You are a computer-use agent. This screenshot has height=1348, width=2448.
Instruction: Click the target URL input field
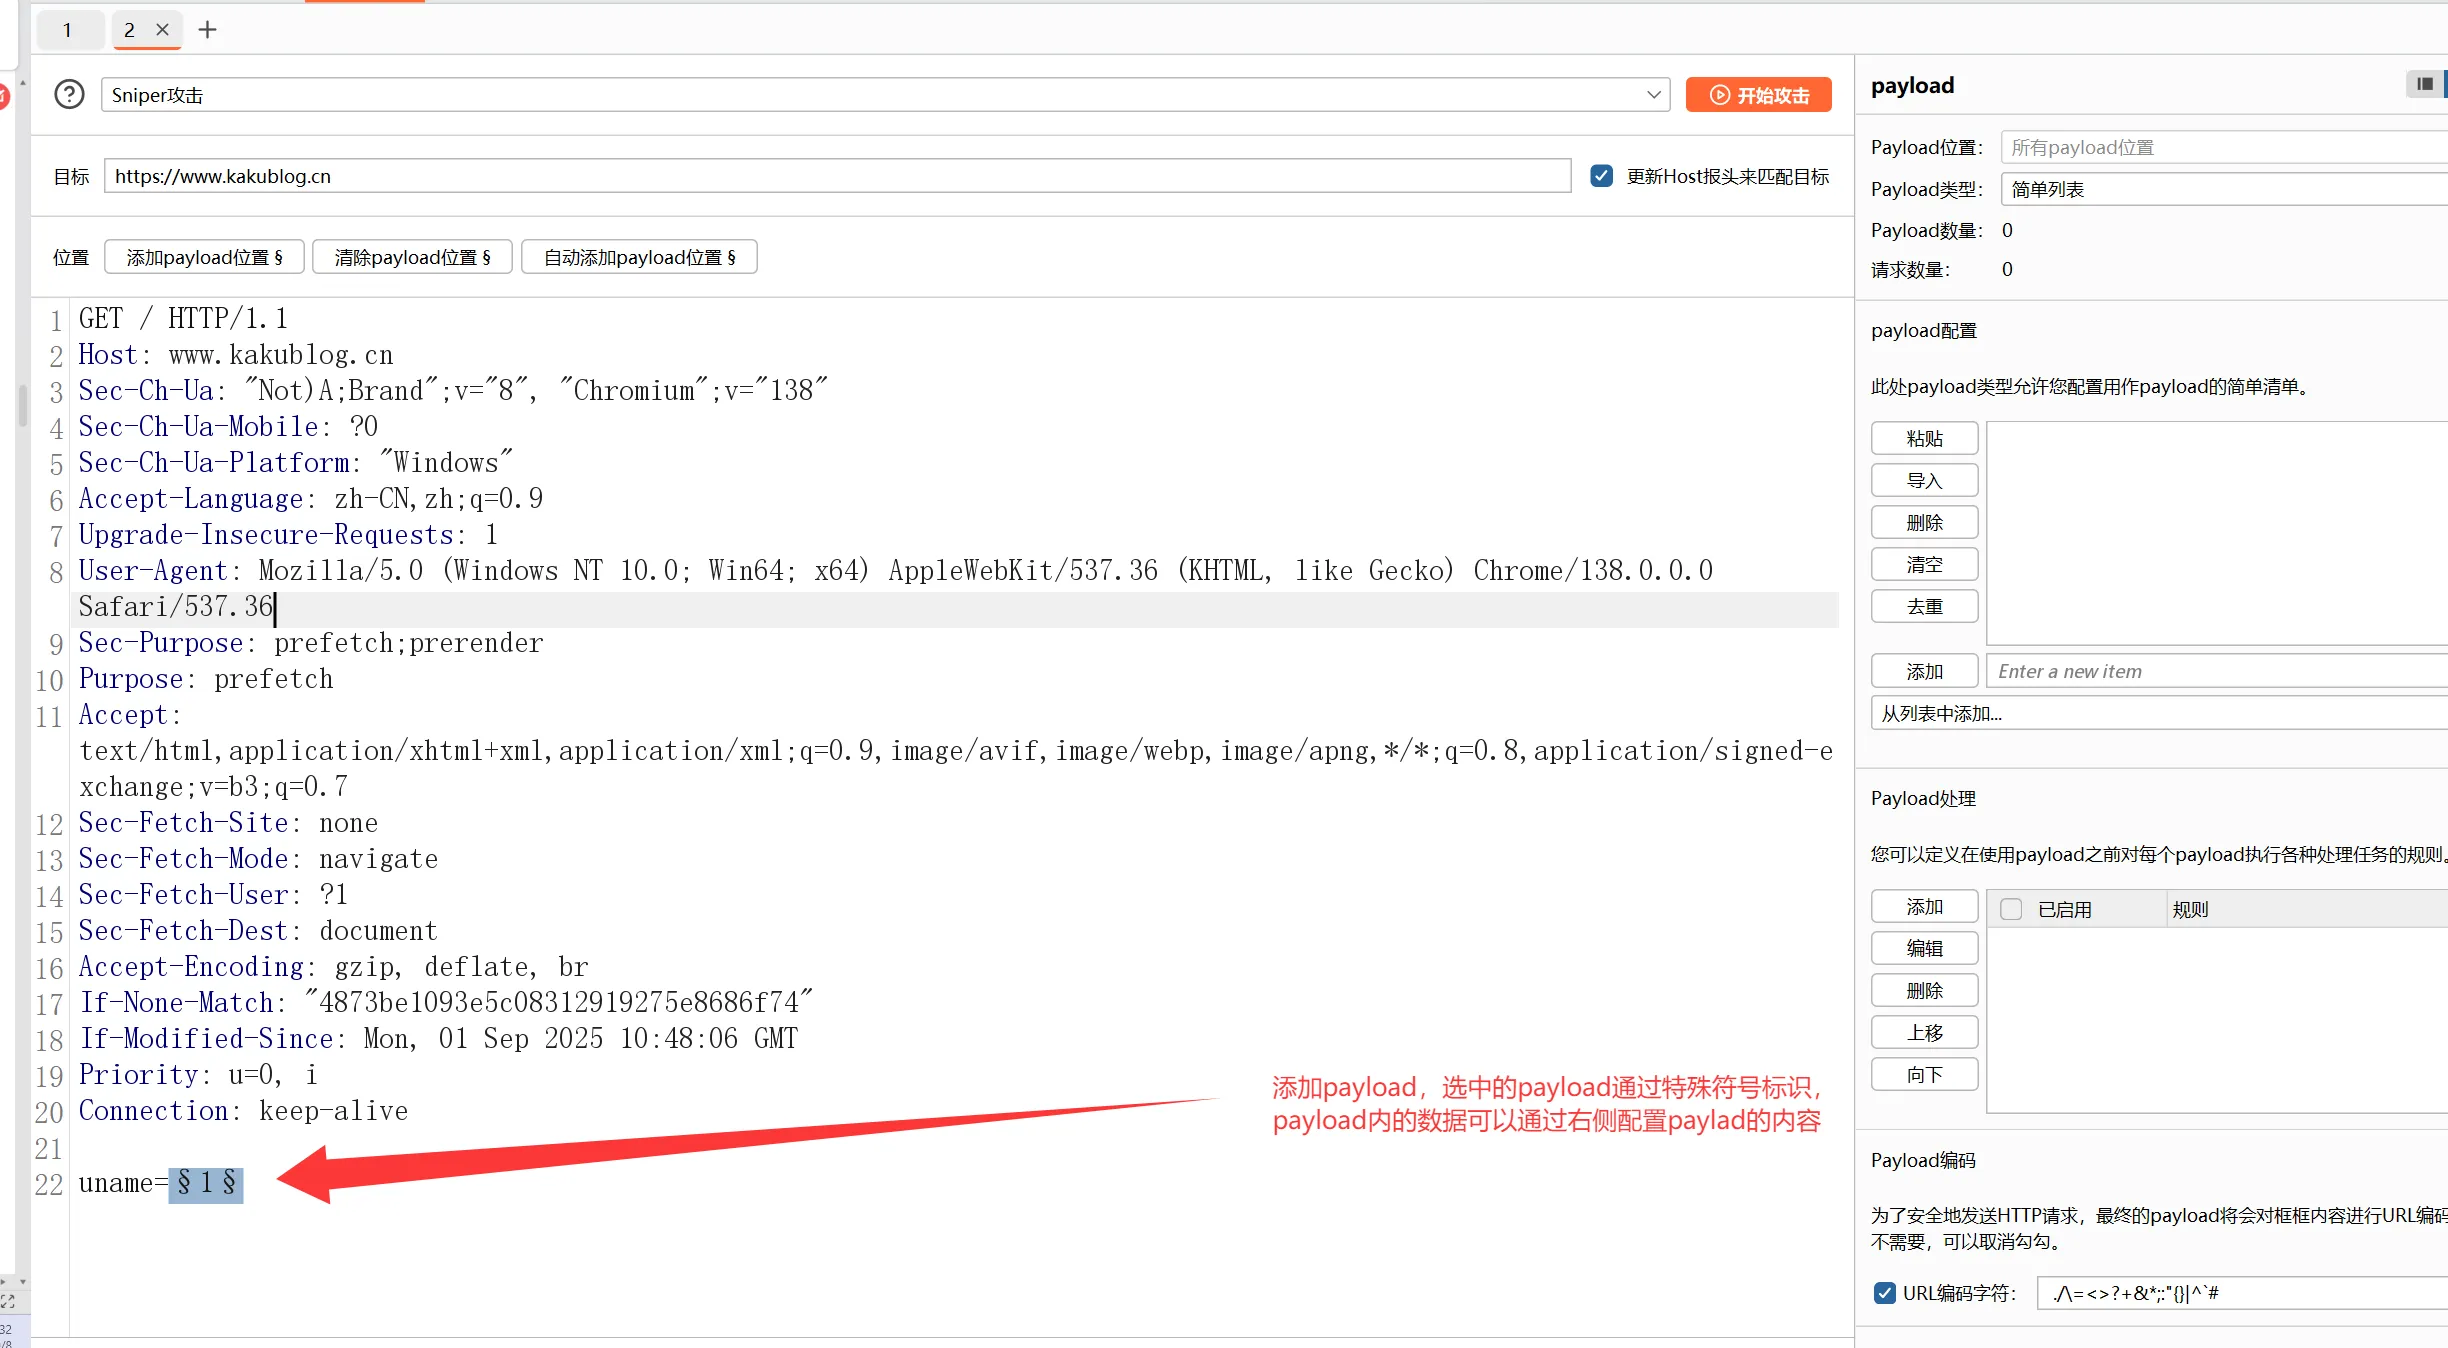(836, 176)
